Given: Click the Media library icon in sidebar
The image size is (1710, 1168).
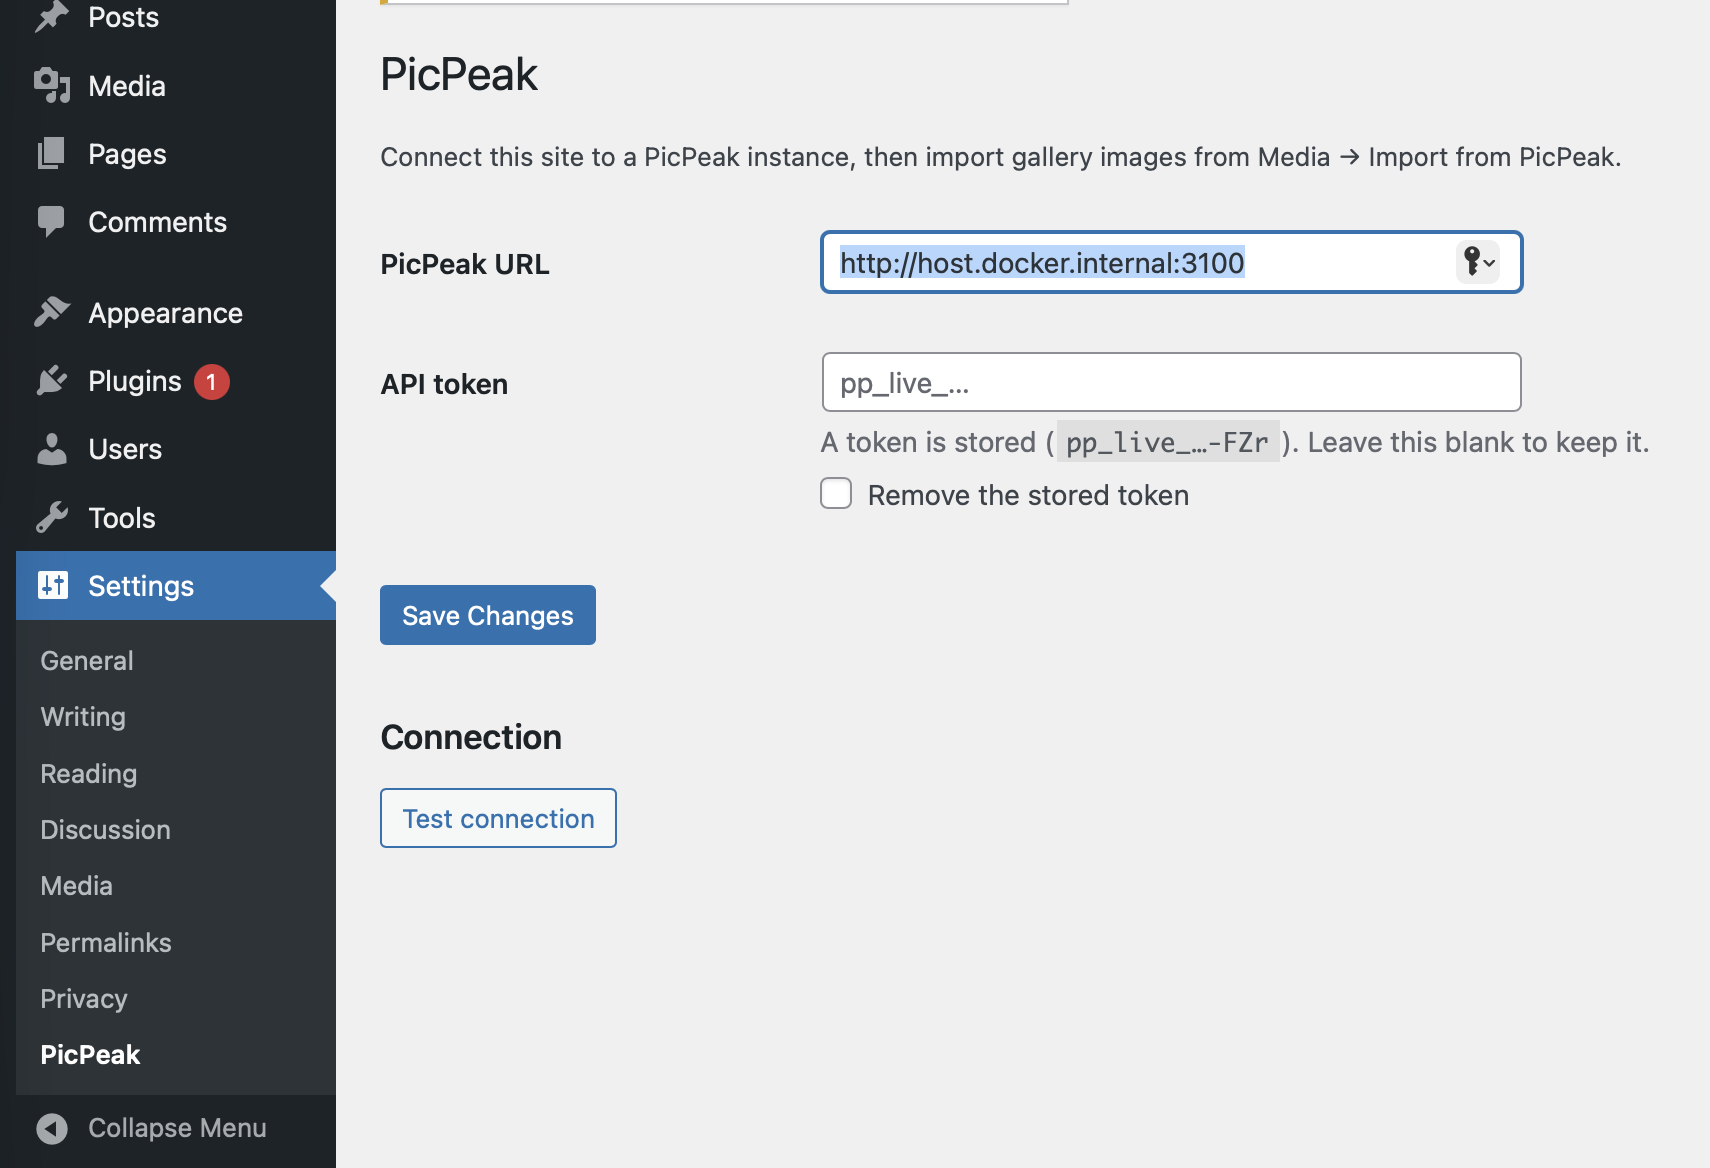Looking at the screenshot, I should tap(52, 86).
